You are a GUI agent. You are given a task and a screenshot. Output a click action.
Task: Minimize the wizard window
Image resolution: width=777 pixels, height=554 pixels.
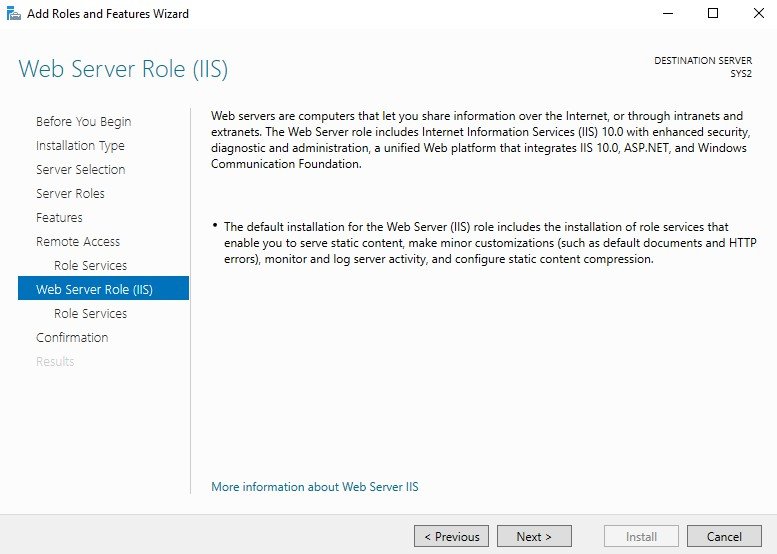coord(668,13)
